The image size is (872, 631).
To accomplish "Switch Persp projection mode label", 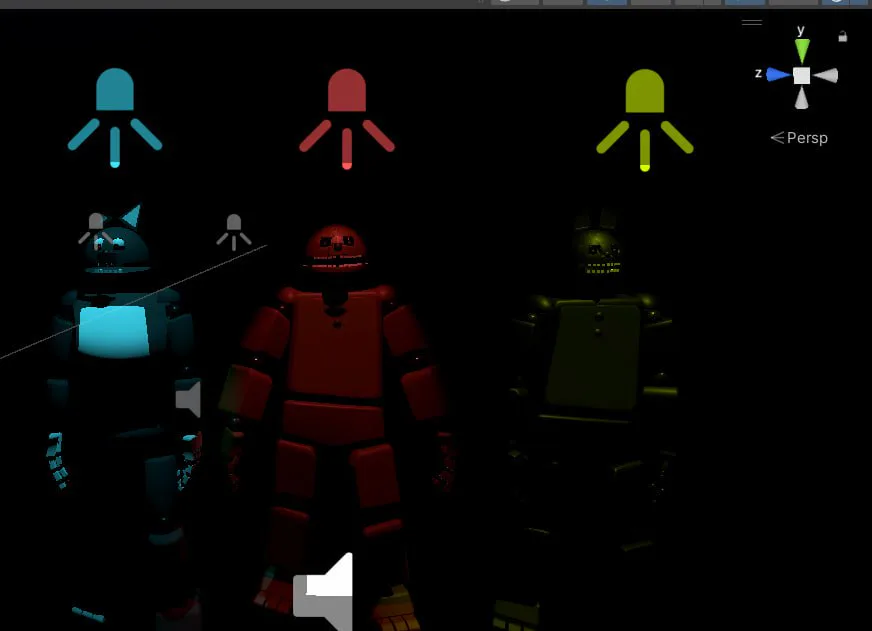I will tap(799, 137).
